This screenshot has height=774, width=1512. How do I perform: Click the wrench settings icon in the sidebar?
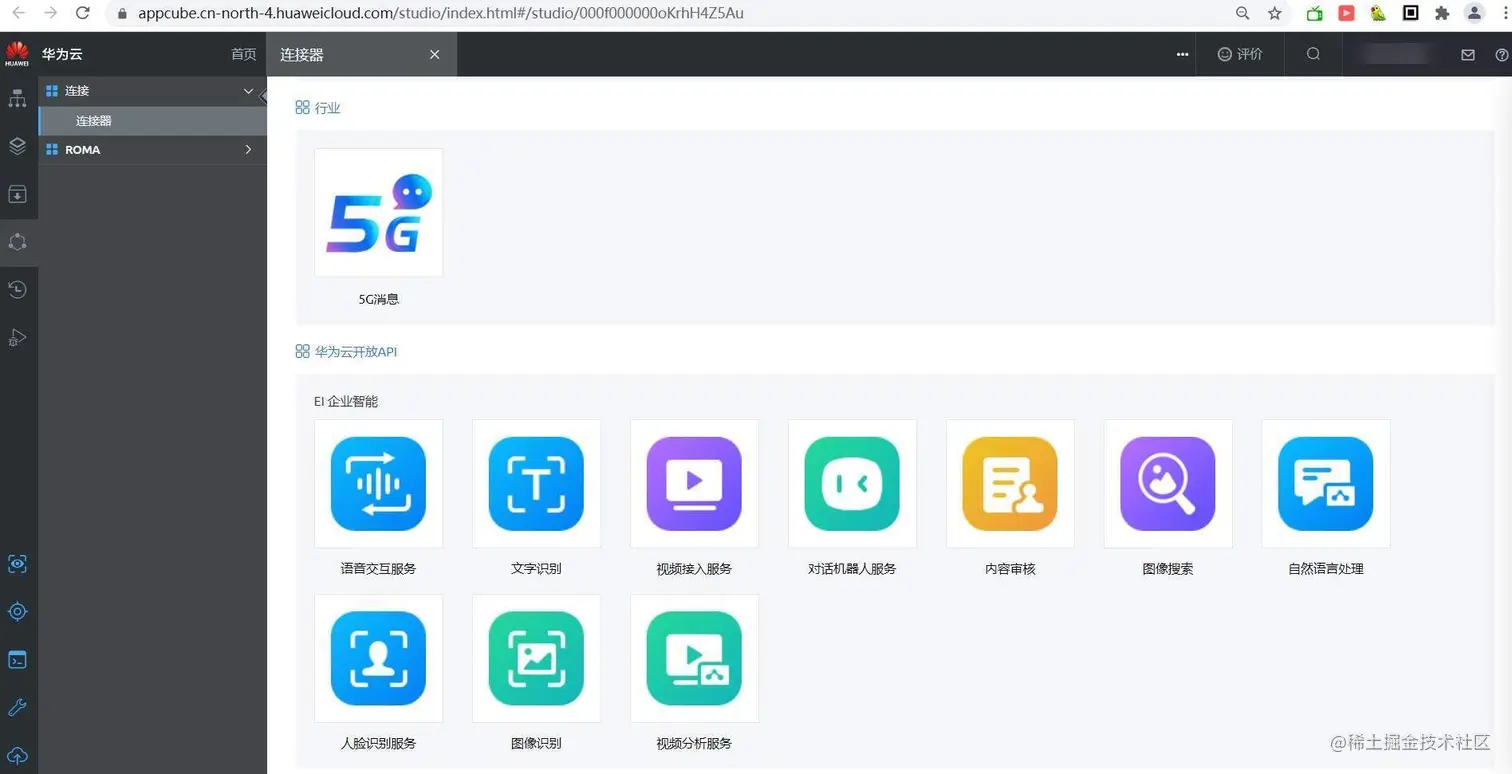(x=17, y=707)
